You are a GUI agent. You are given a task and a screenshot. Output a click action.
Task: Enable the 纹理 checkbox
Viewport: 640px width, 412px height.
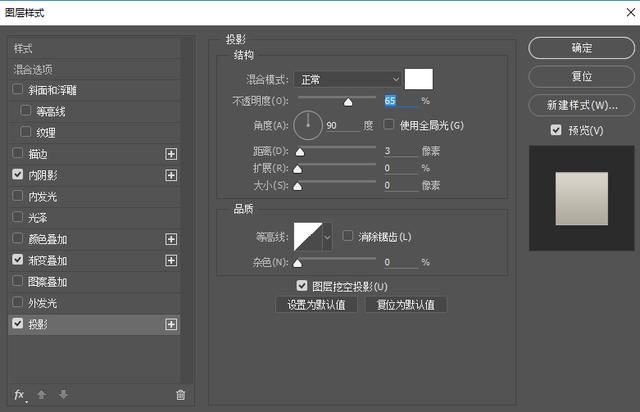coord(26,131)
